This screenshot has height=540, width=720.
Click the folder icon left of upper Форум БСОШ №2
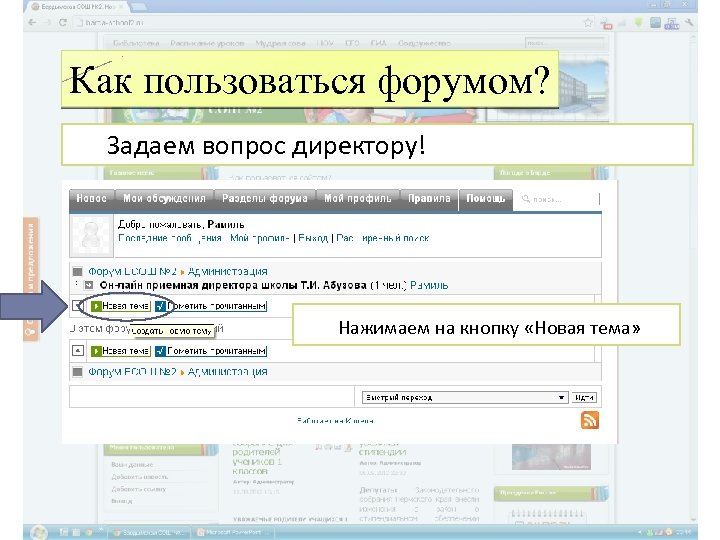77,271
